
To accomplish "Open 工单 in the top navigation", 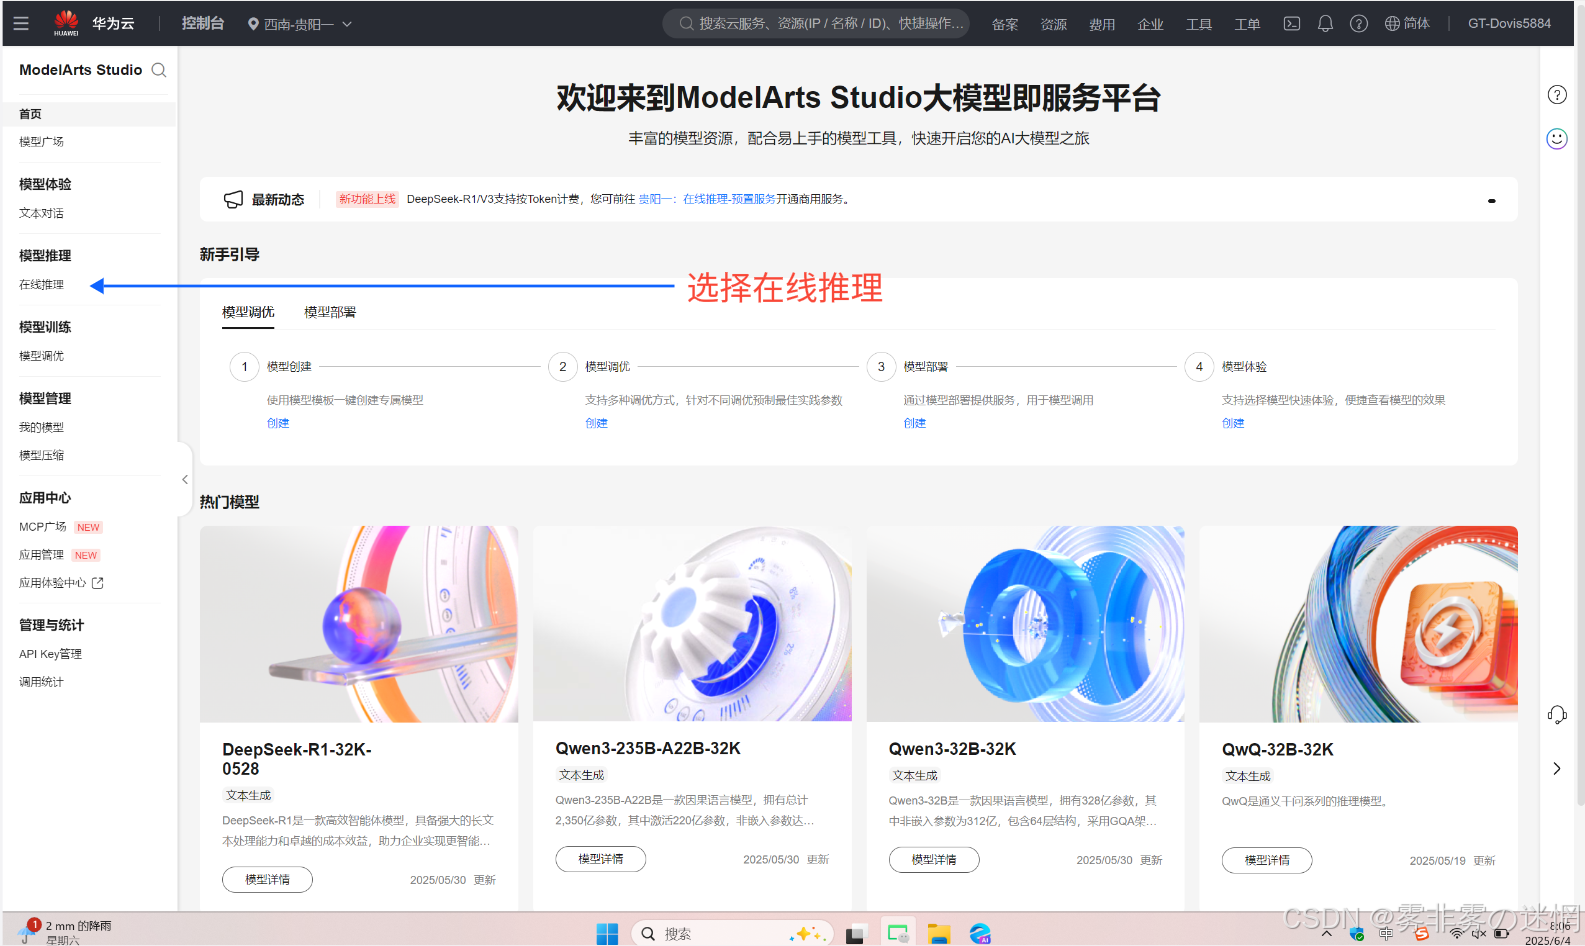I will click(1247, 24).
